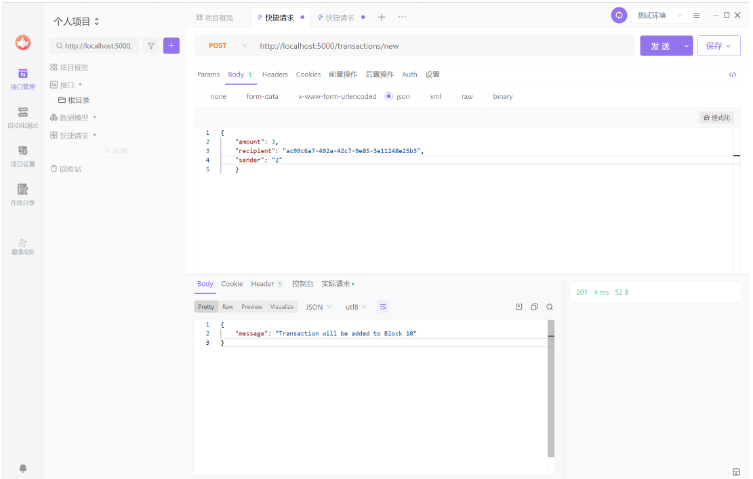
Task: Select the form-data body type
Action: [257, 97]
